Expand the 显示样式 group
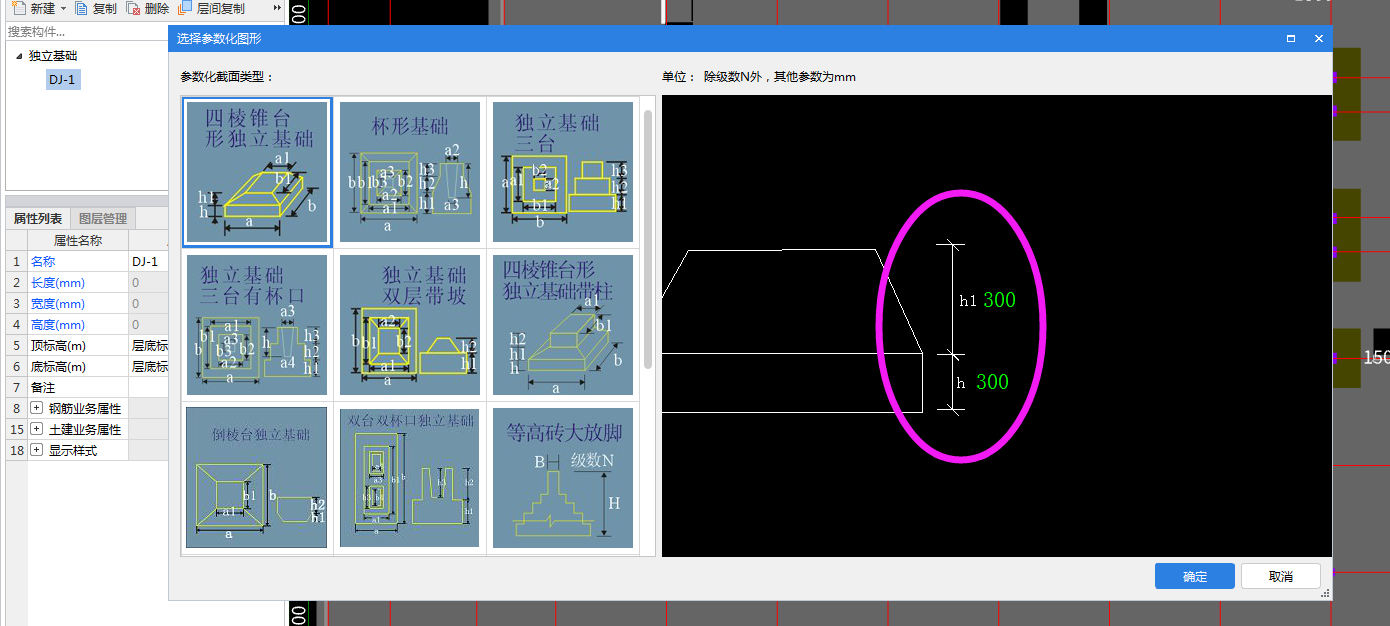1390x626 pixels. pos(37,450)
